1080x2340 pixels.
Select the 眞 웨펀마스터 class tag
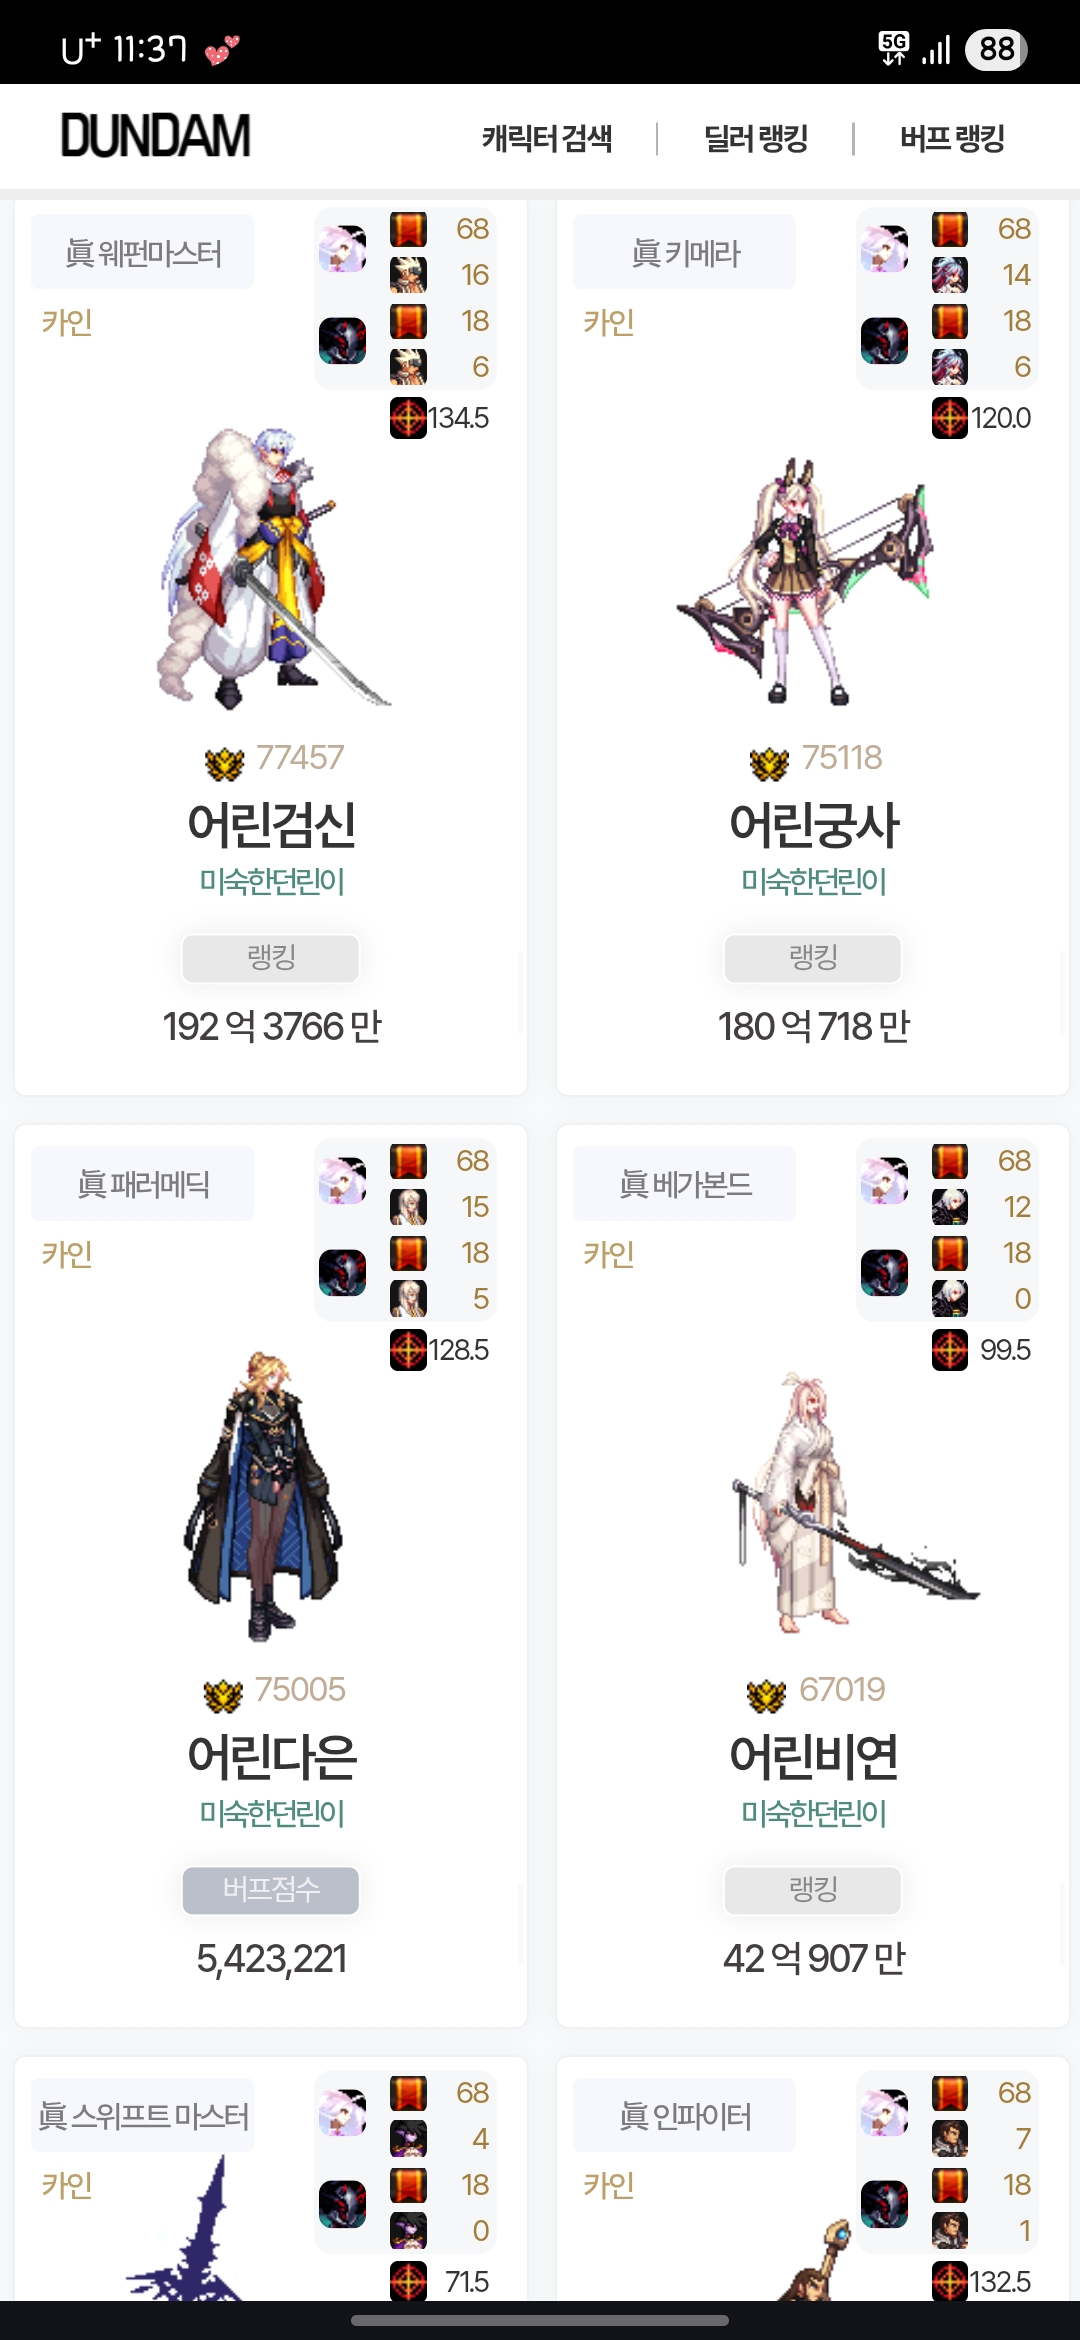coord(142,252)
